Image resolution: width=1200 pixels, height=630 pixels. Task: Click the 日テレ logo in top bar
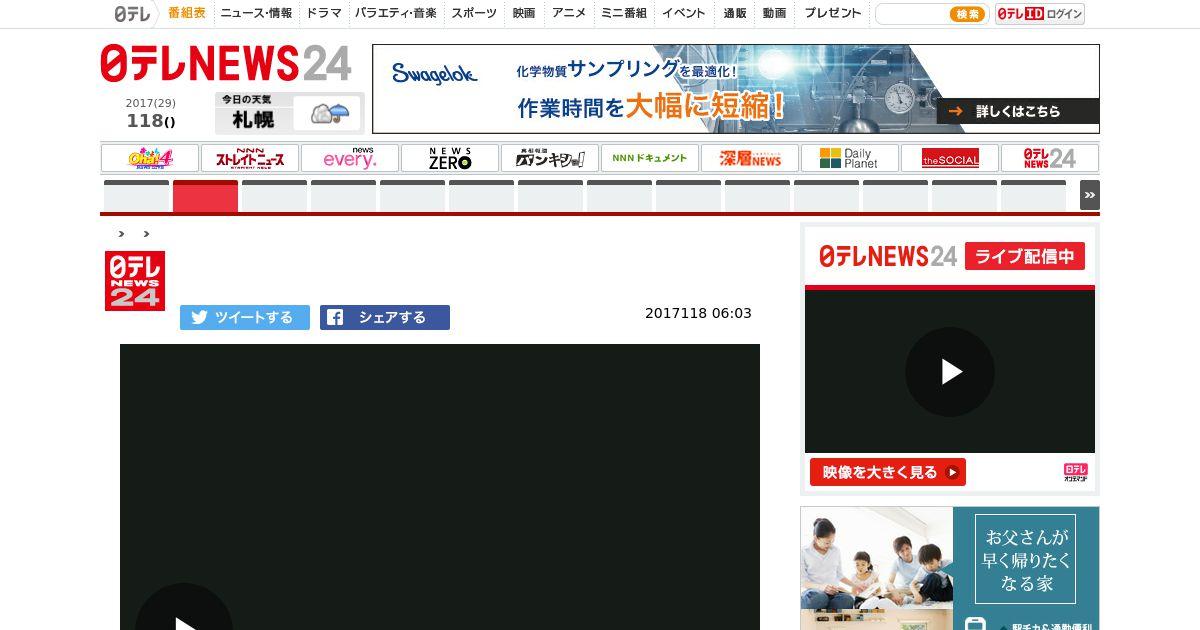(x=134, y=13)
